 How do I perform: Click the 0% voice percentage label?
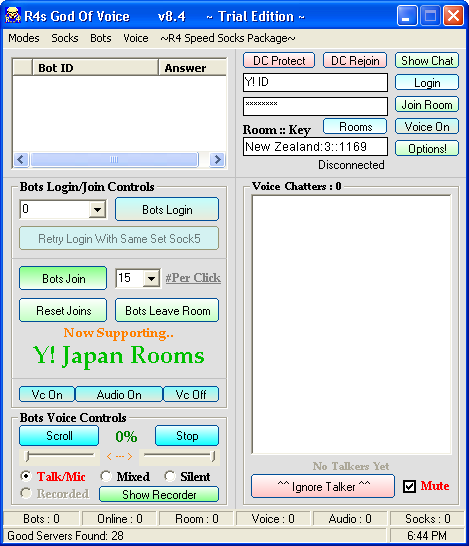126,436
